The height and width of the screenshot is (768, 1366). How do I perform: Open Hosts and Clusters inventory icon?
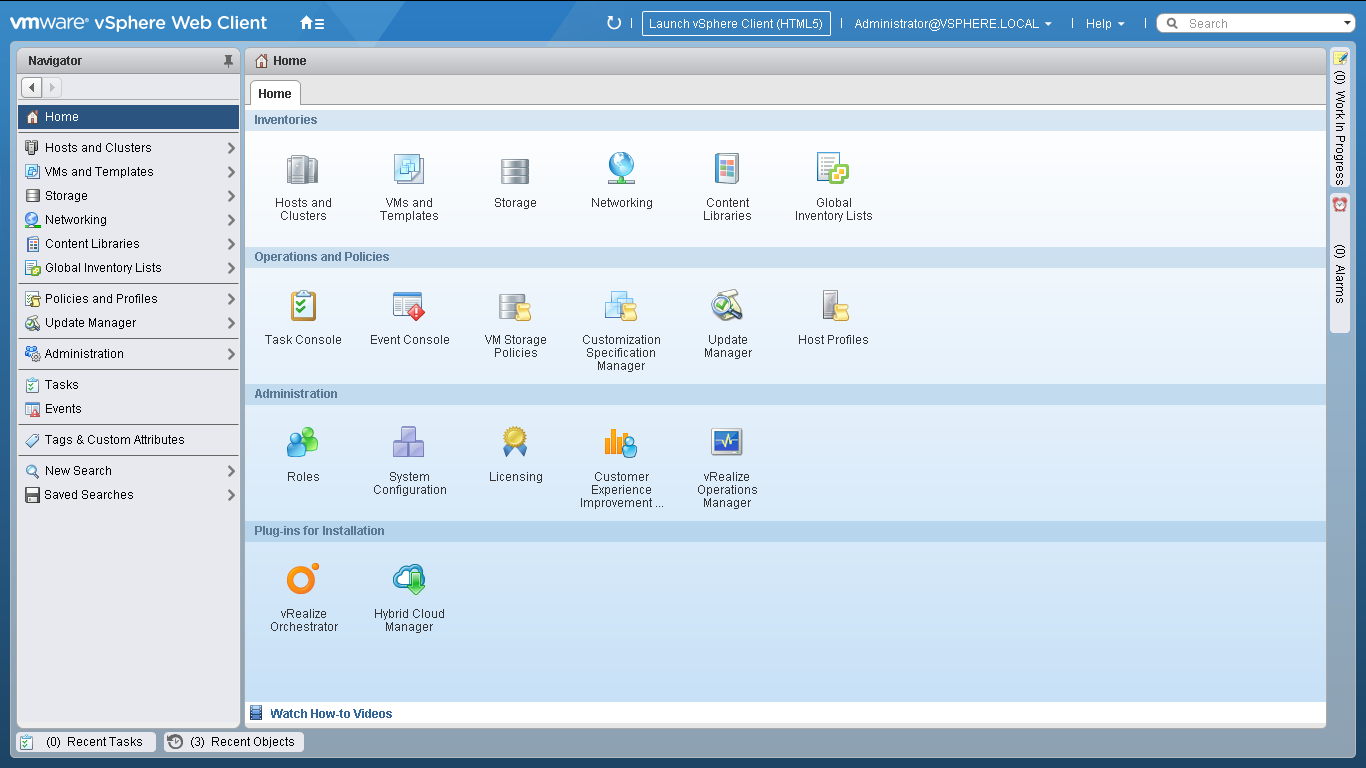coord(303,171)
